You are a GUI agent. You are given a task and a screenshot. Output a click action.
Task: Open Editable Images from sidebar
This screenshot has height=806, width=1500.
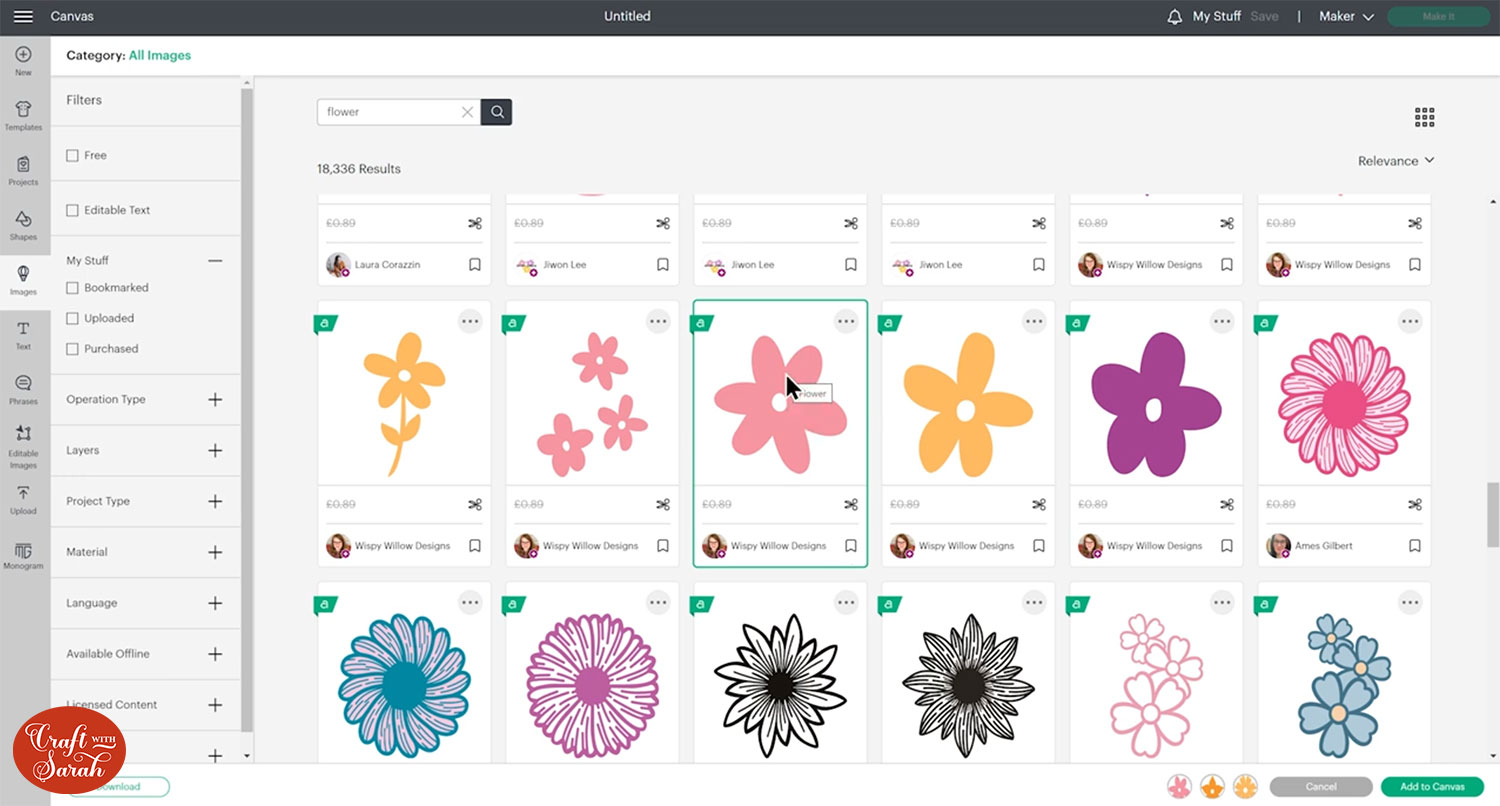[23, 447]
